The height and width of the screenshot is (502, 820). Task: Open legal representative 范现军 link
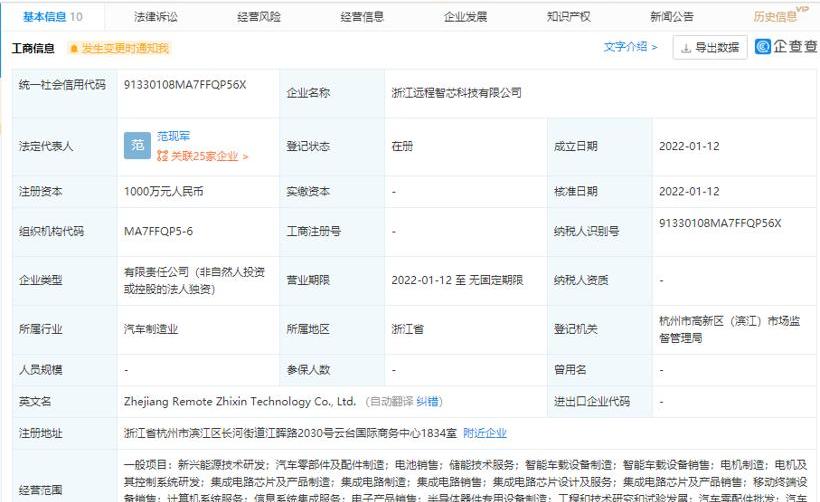173,136
